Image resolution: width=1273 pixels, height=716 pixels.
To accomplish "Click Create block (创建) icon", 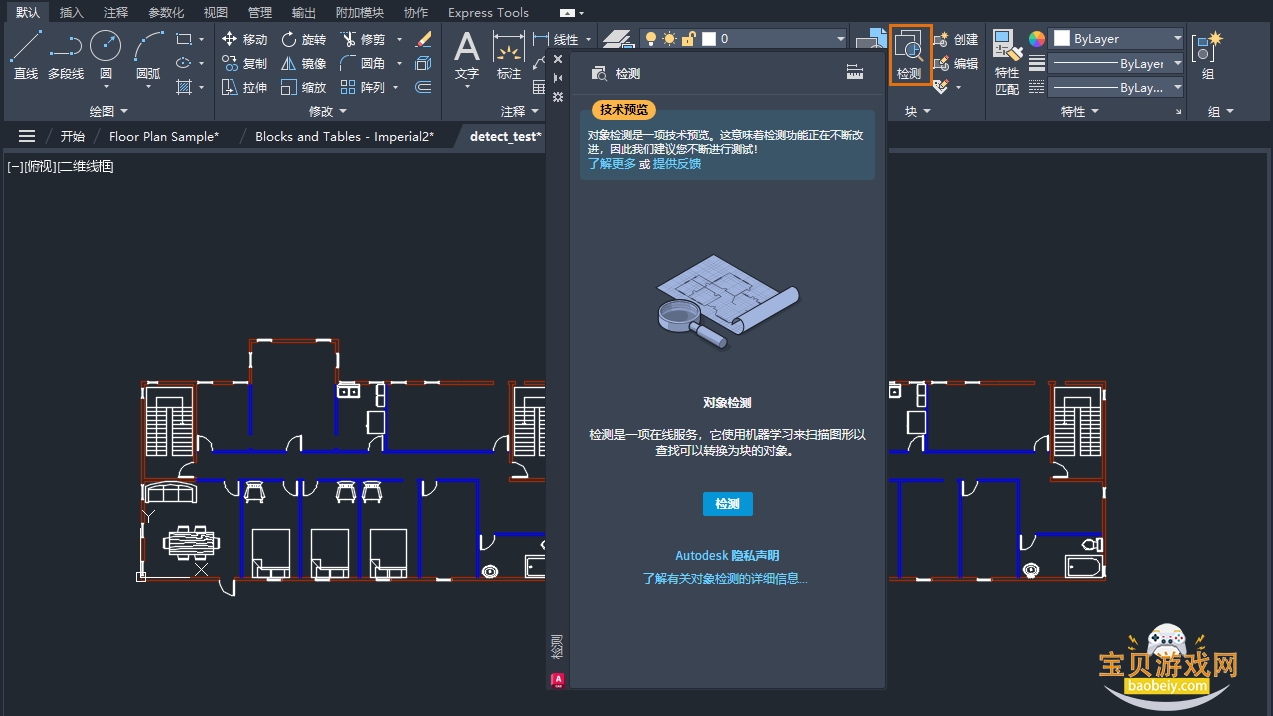I will [x=956, y=39].
